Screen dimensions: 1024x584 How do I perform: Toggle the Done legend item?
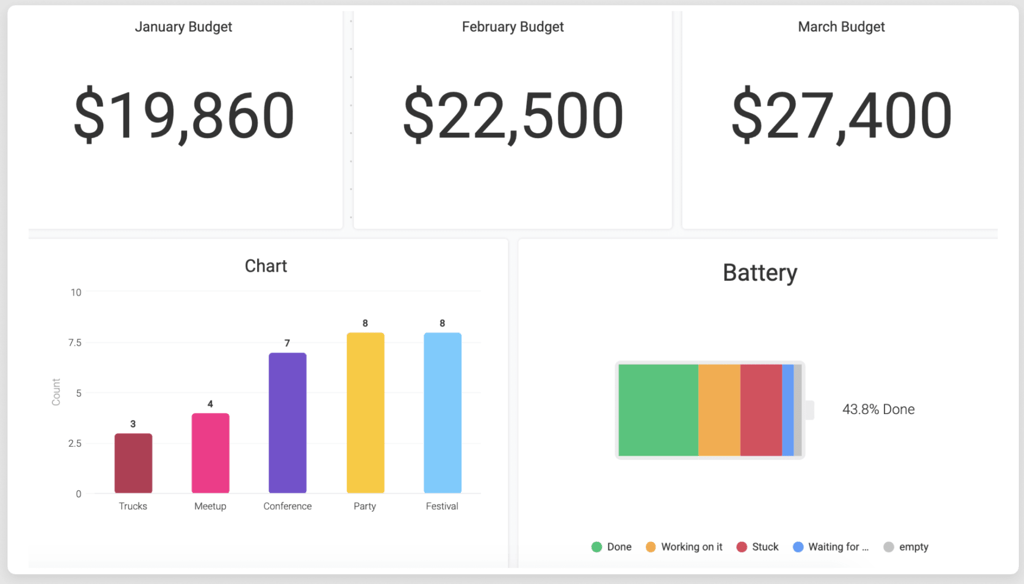point(611,547)
